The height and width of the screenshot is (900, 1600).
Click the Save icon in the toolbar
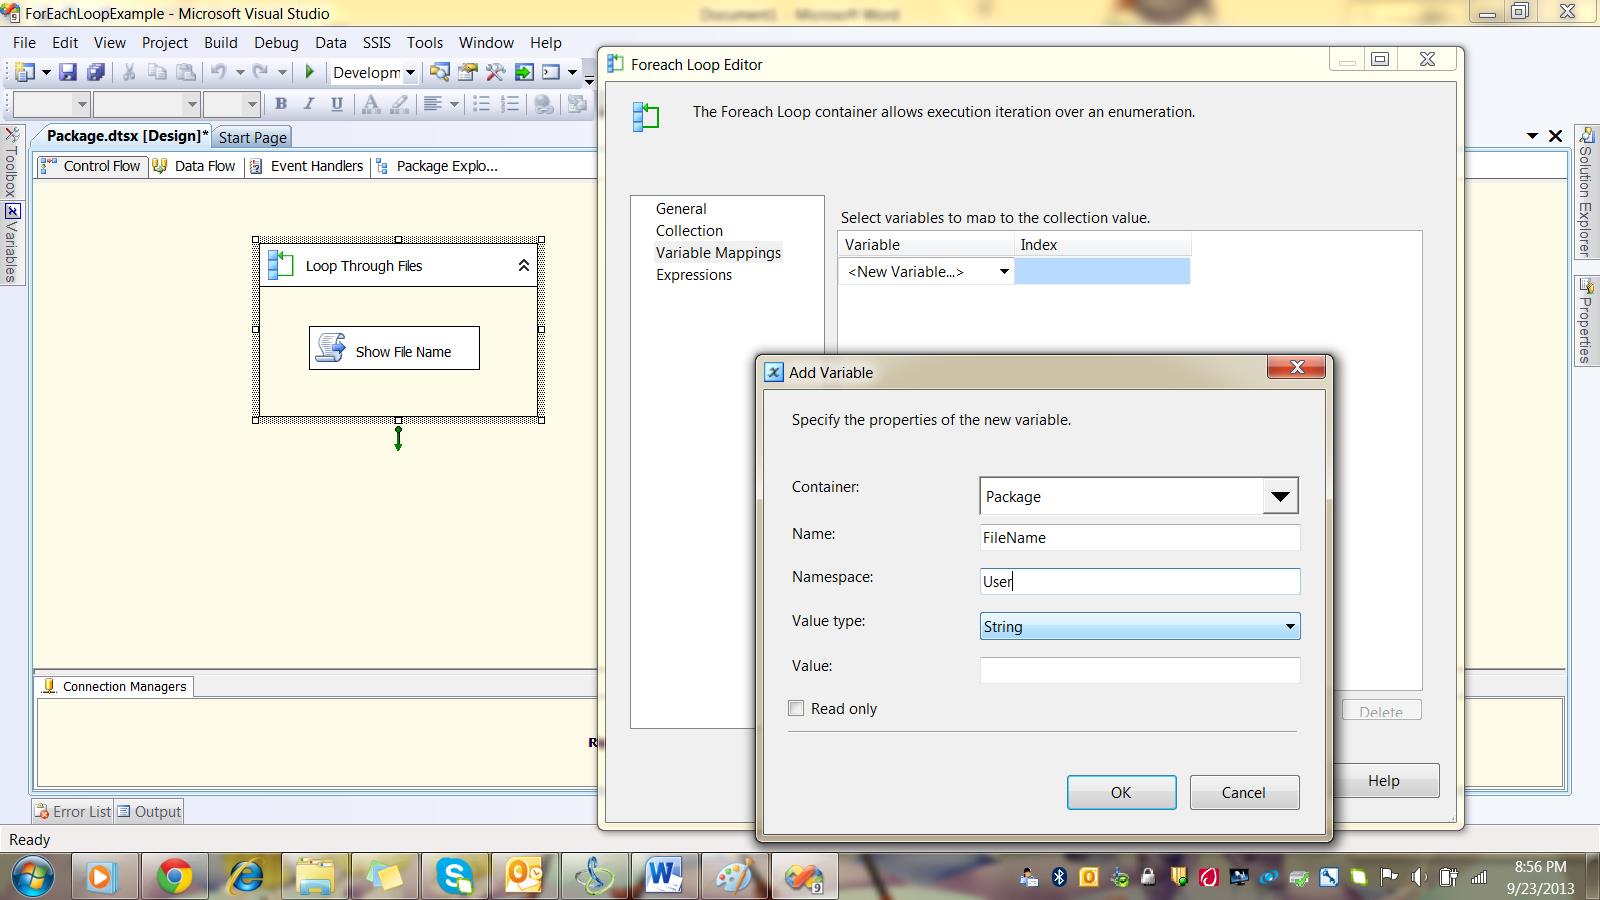[x=67, y=72]
